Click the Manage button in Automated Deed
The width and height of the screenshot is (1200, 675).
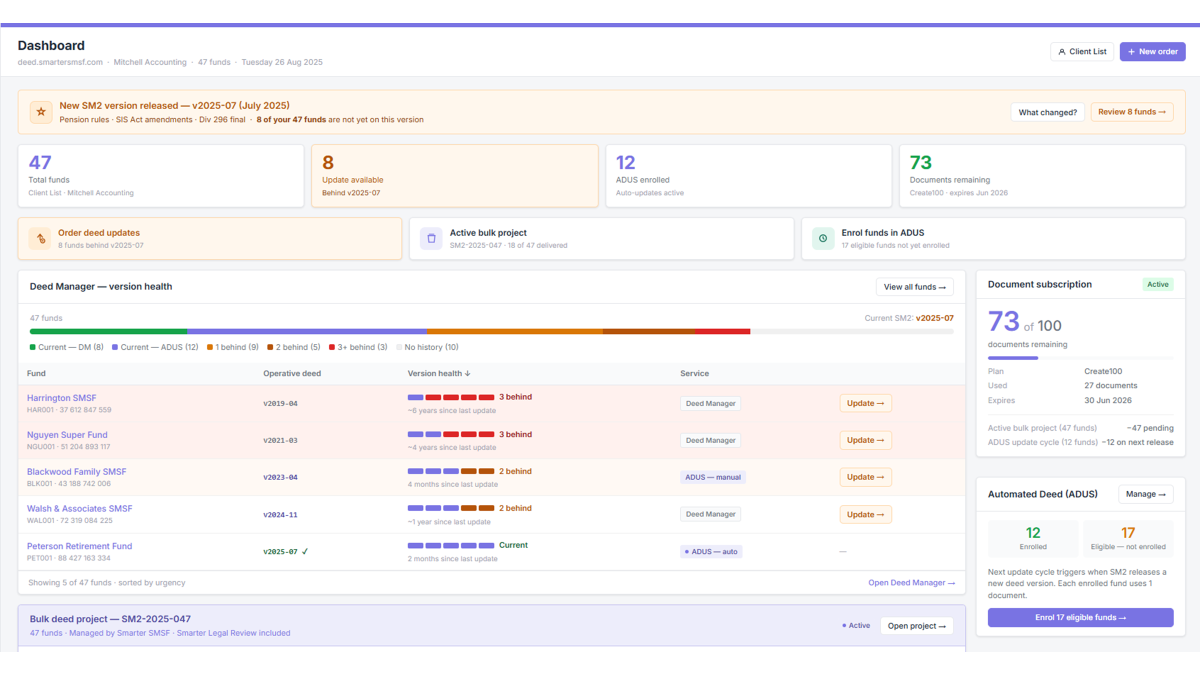pyautogui.click(x=1145, y=494)
